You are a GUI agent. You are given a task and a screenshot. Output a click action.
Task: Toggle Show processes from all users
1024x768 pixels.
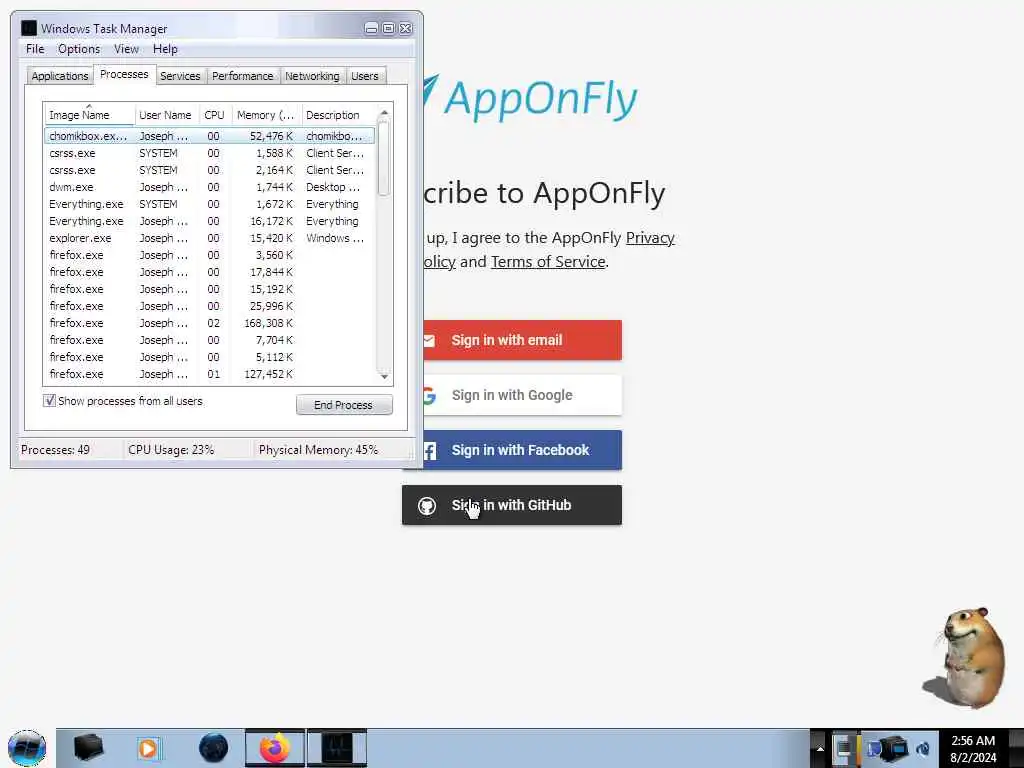pos(50,400)
